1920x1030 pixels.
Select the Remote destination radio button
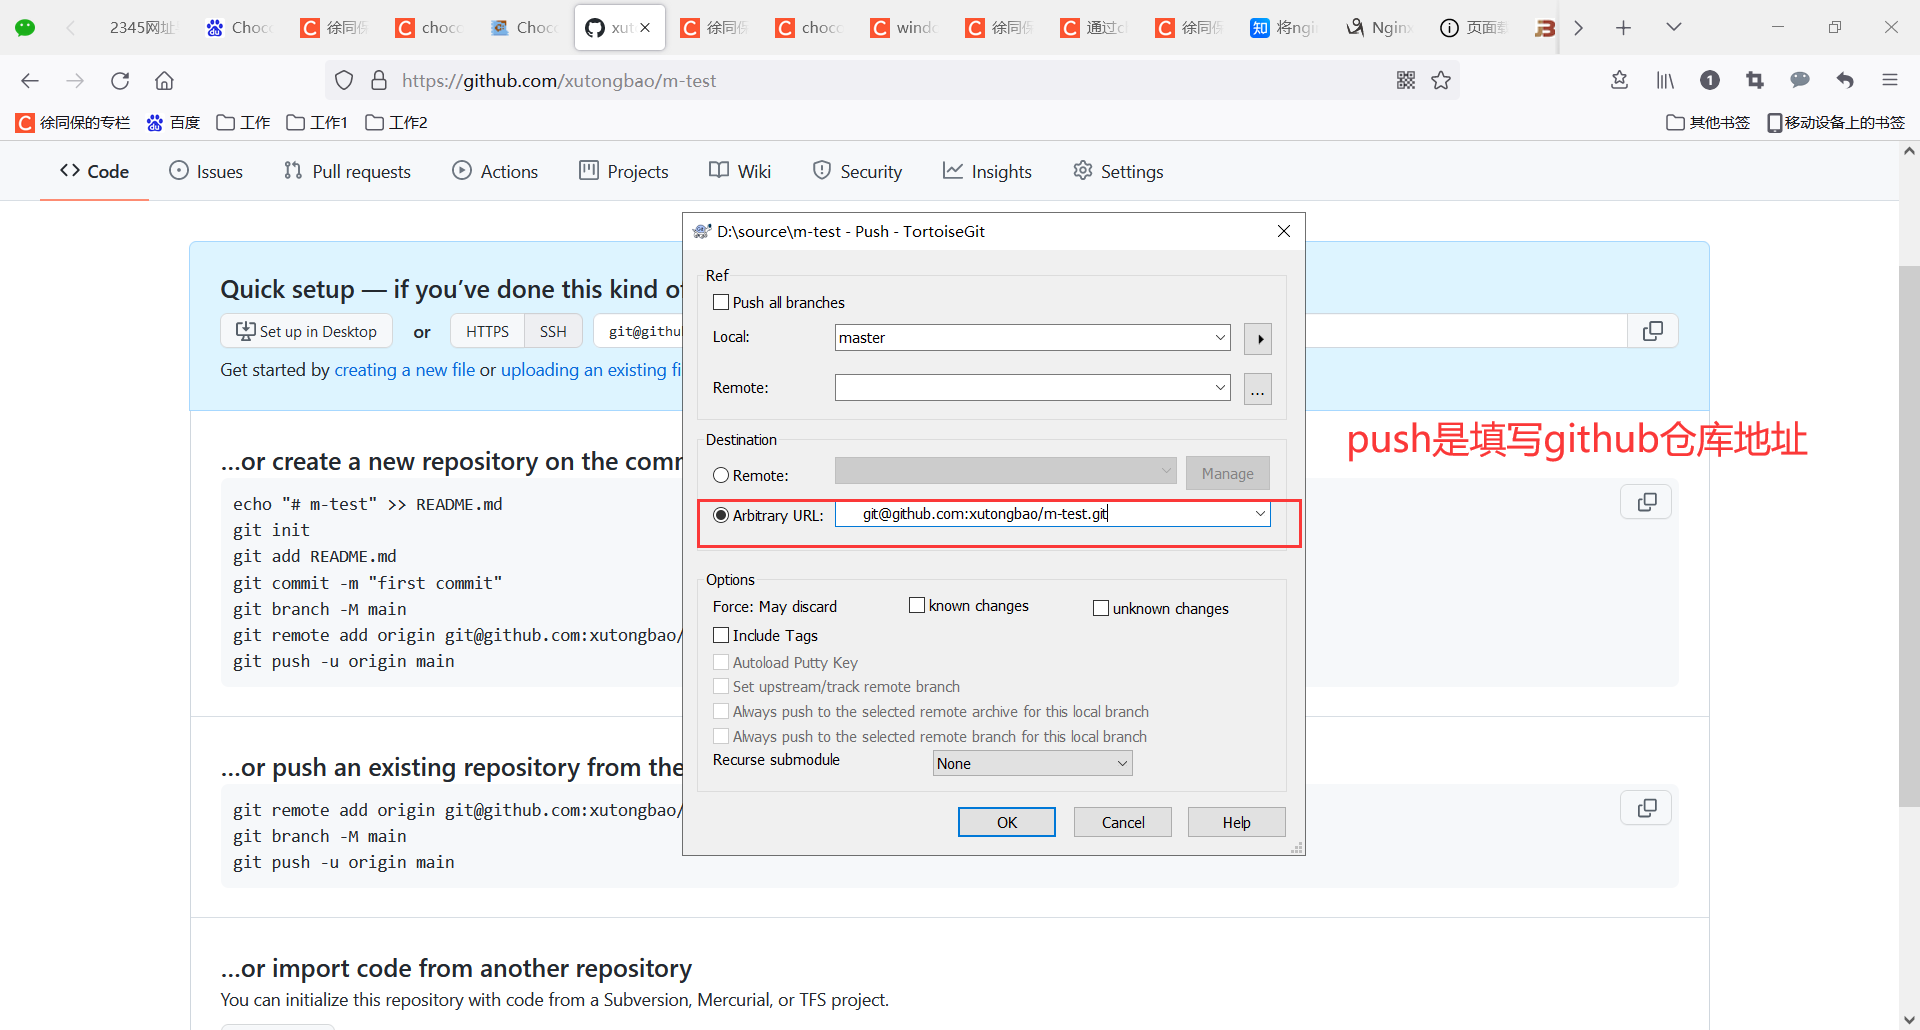[721, 476]
